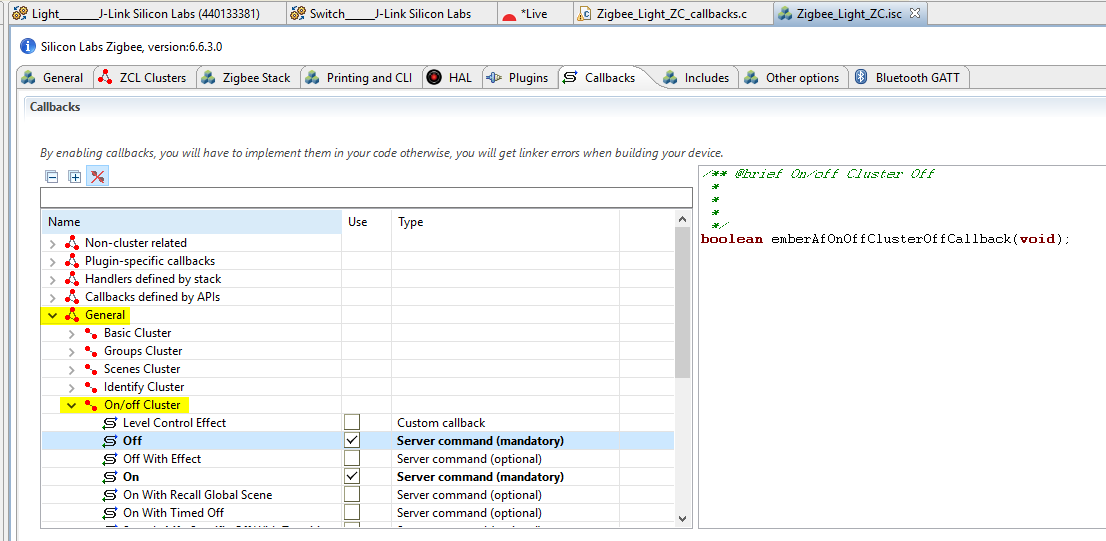Click the expand all tree icon
Screen dimensions: 1106x541
[75, 177]
